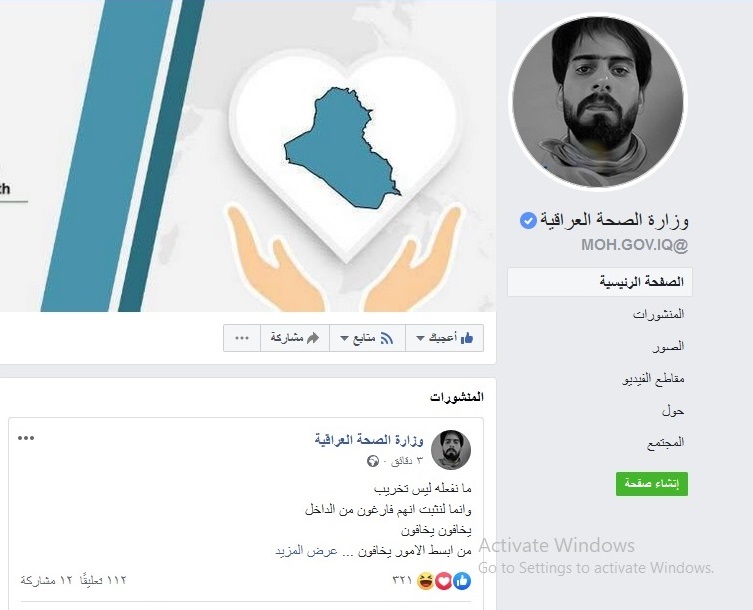Open the post author link وزارة الصحة العراقية
The image size is (753, 610).
pyautogui.click(x=369, y=439)
